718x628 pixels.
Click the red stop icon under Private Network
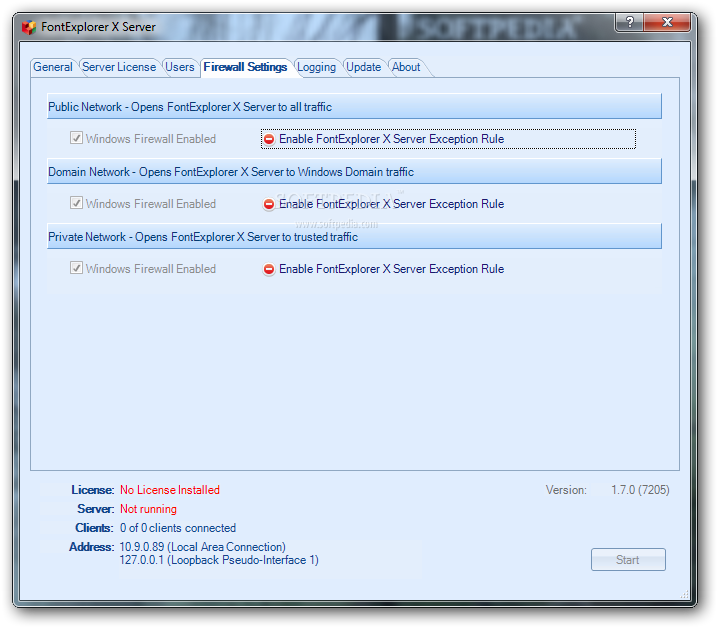click(269, 269)
